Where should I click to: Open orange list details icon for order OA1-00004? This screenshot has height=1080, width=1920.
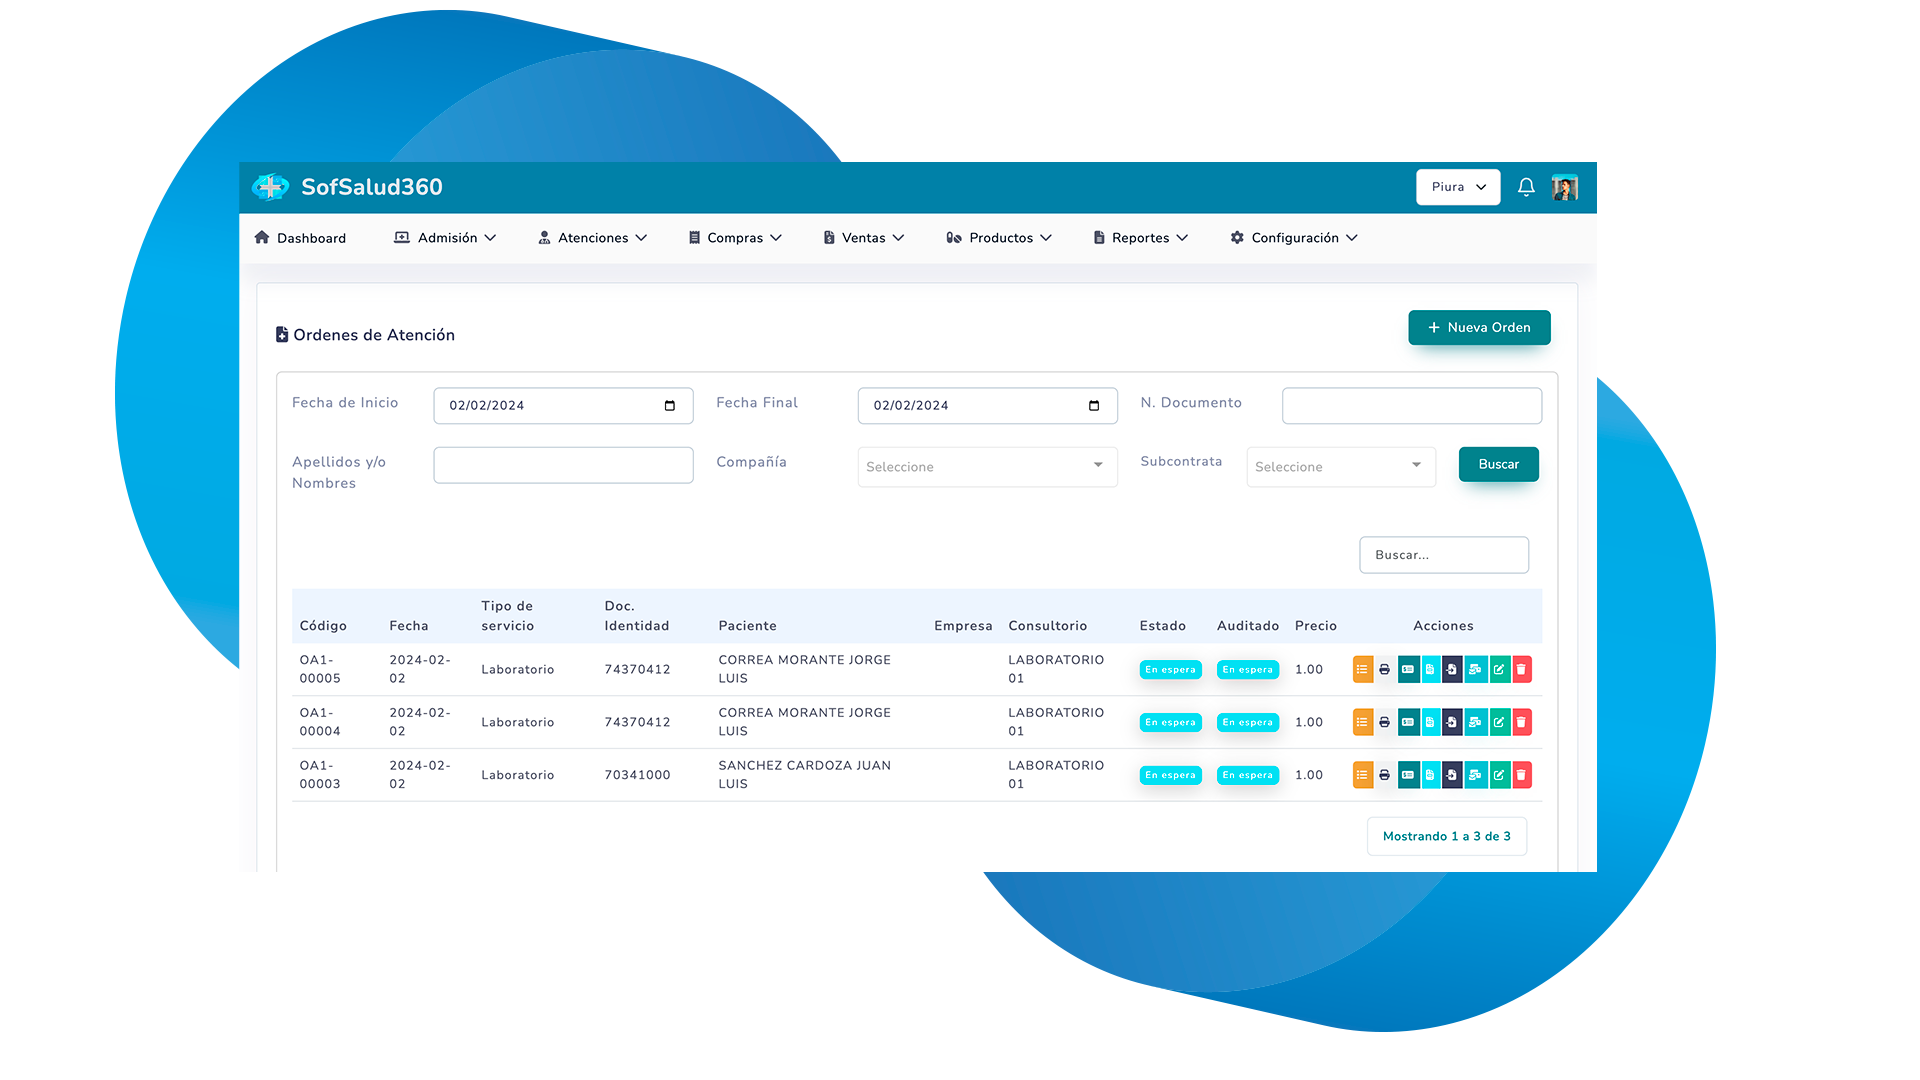1363,722
